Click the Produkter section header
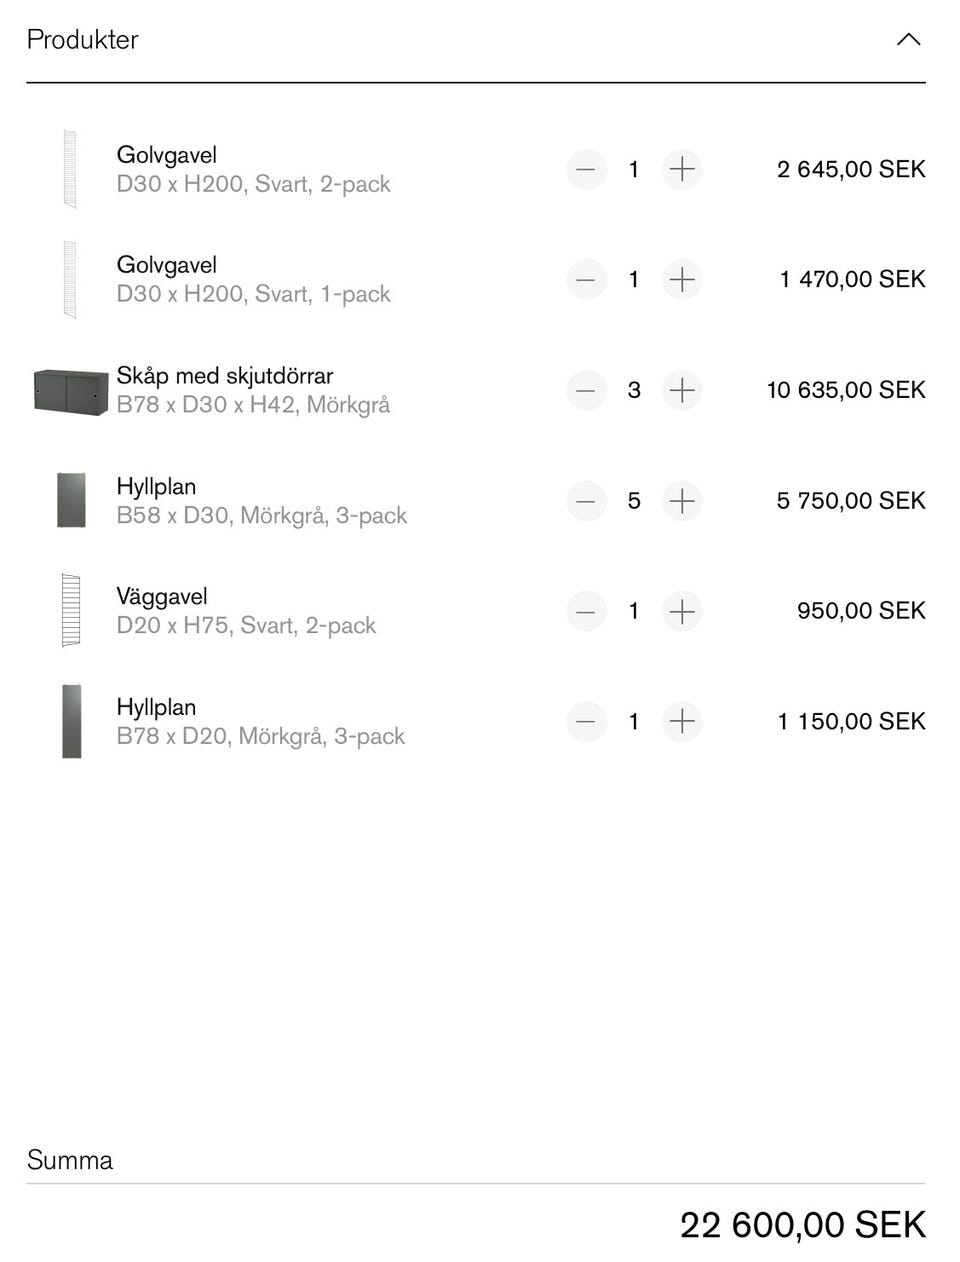This screenshot has height=1262, width=960. [x=83, y=40]
